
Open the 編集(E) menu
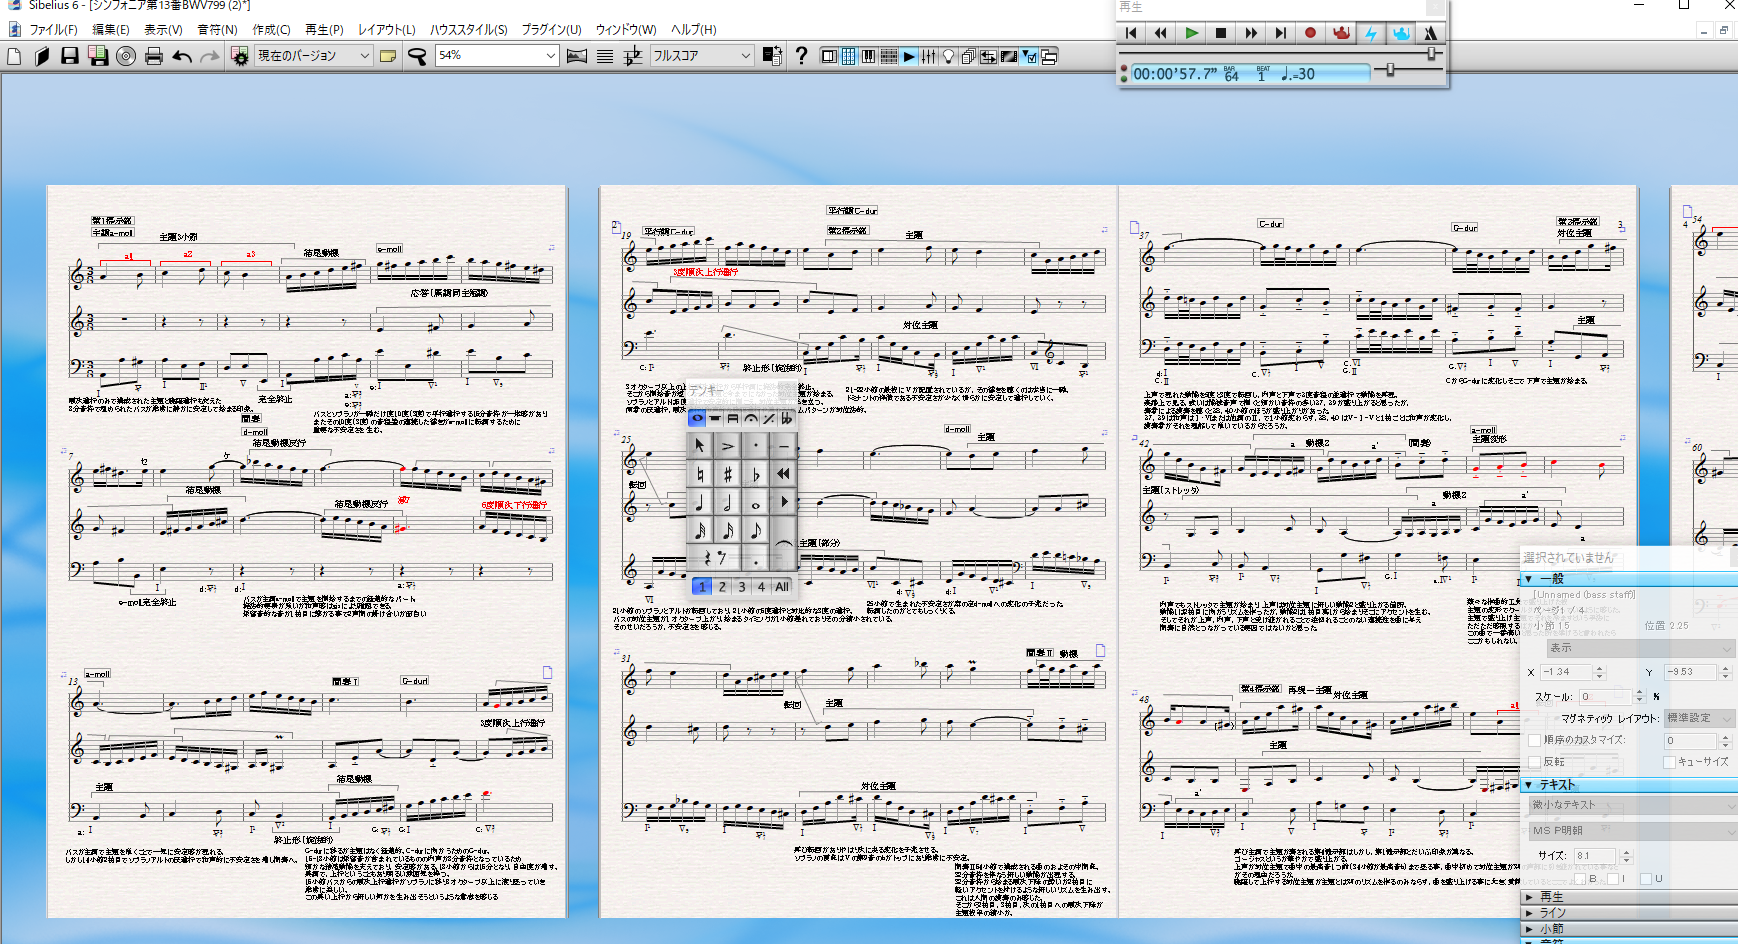tap(111, 29)
